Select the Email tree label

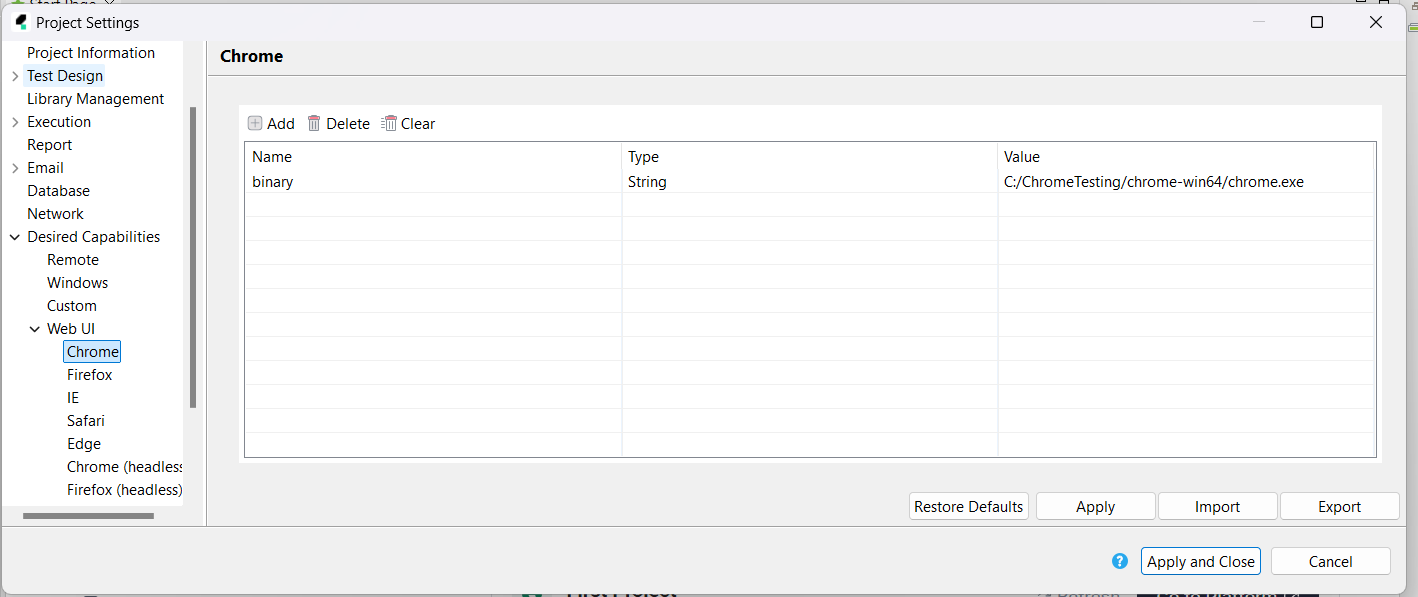point(45,168)
